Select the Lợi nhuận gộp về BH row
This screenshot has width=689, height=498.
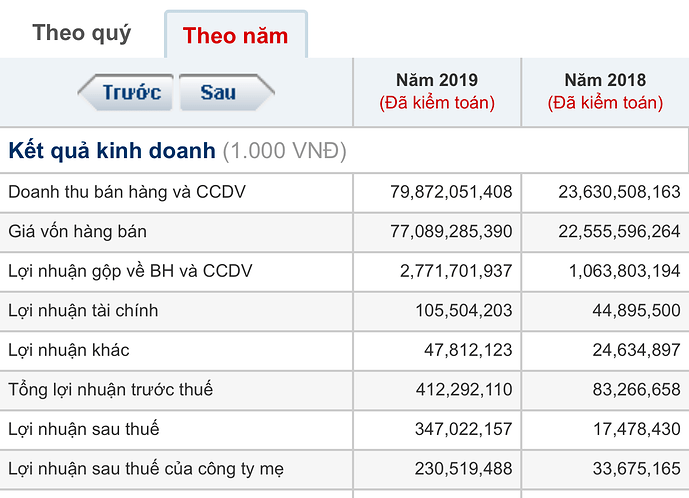(130, 271)
